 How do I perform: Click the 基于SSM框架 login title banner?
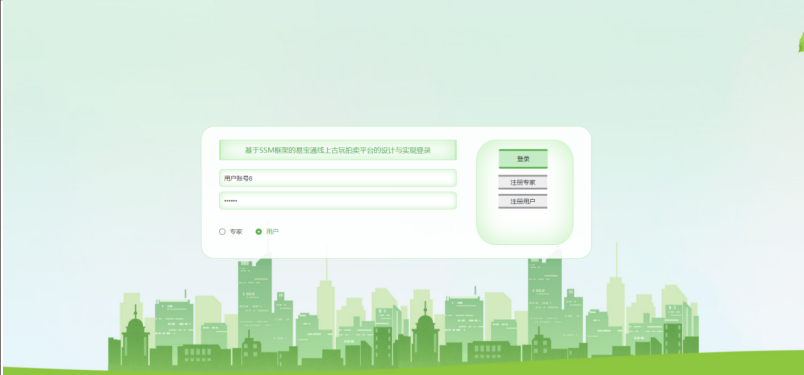(338, 150)
